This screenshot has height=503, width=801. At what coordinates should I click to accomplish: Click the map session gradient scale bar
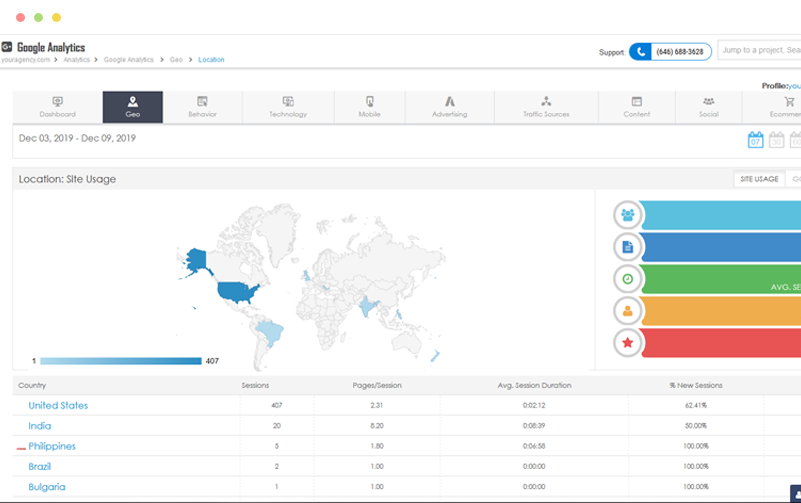121,361
